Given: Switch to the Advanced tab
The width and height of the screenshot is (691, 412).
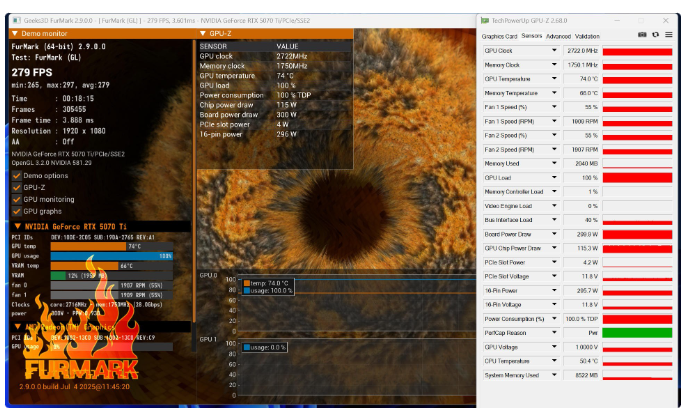Looking at the screenshot, I should coord(558,36).
